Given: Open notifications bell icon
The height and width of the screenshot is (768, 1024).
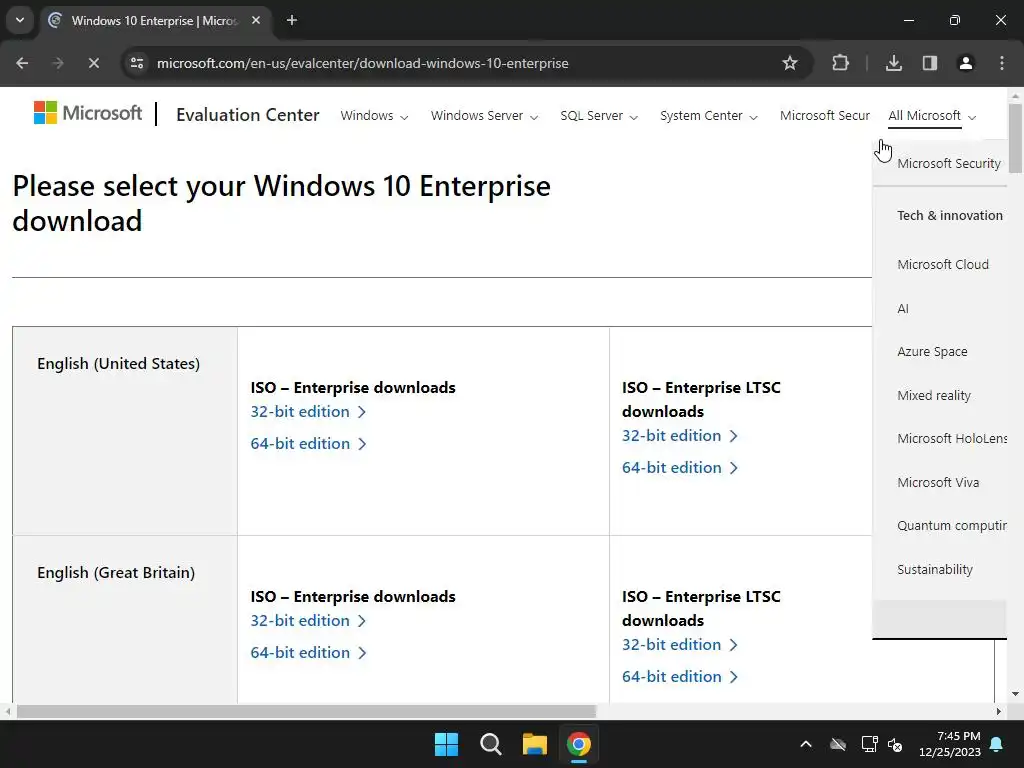Looking at the screenshot, I should tap(997, 744).
